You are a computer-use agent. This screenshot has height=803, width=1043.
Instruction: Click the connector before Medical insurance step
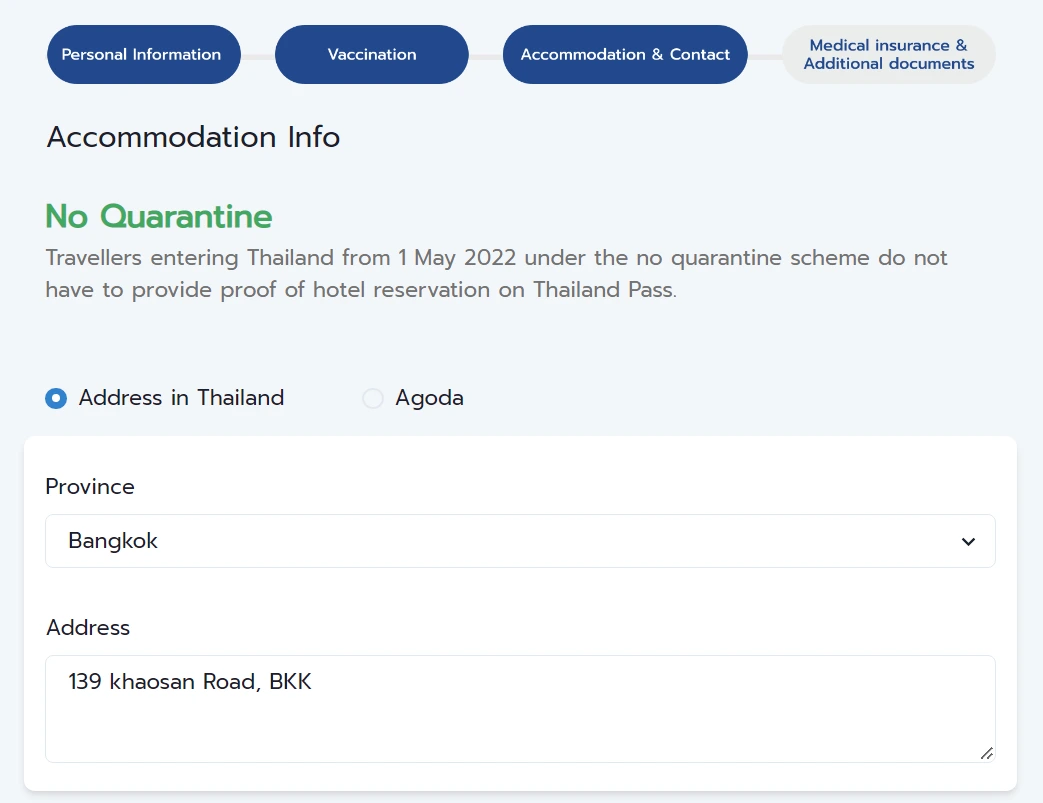[764, 56]
